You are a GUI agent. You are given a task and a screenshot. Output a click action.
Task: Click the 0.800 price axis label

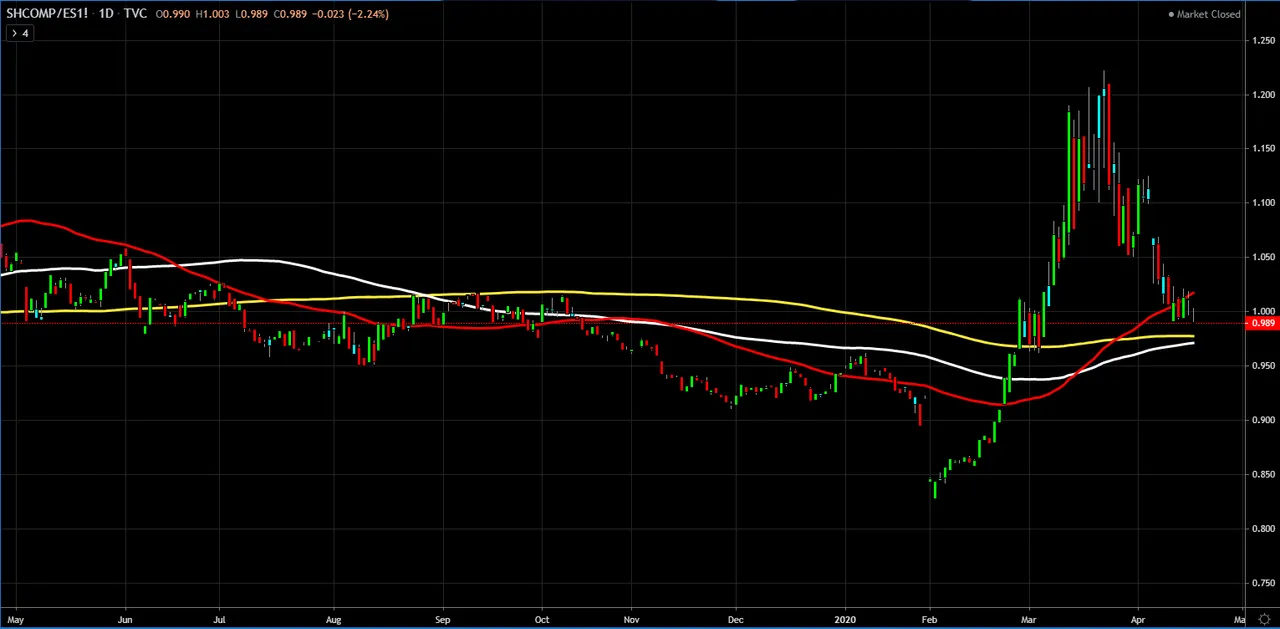pyautogui.click(x=1263, y=529)
